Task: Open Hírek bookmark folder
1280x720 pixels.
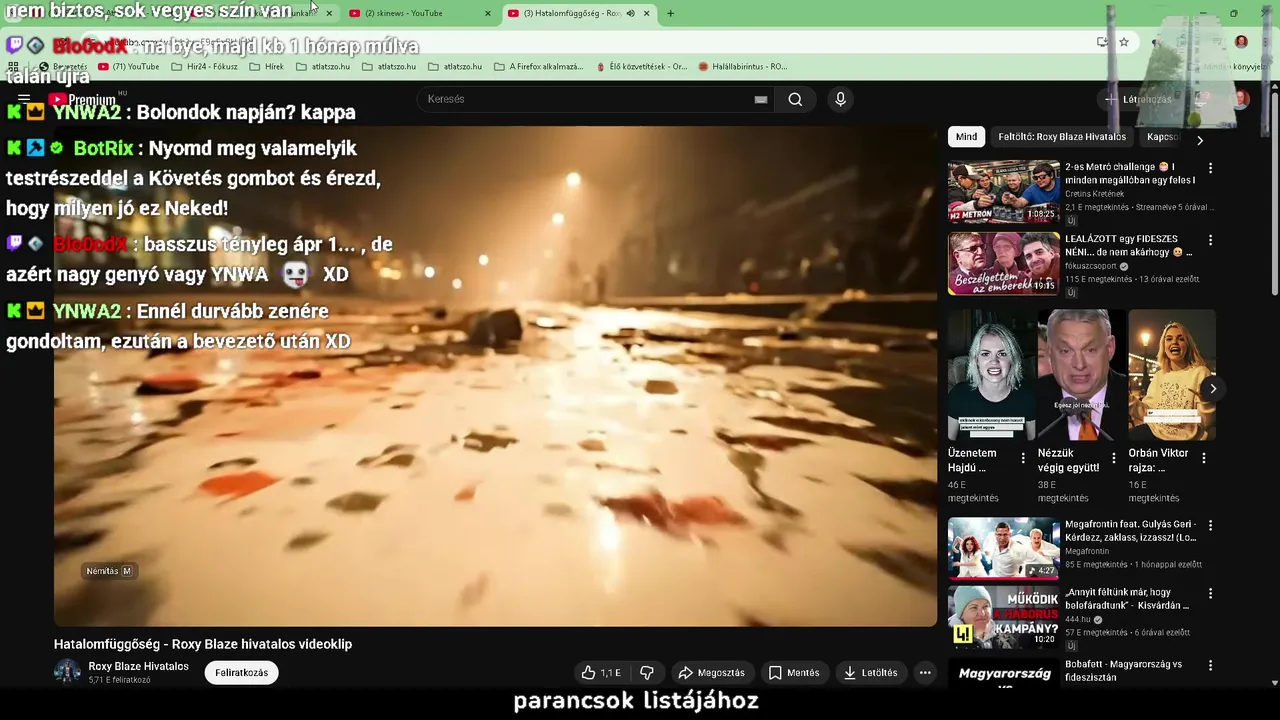Action: 266,67
